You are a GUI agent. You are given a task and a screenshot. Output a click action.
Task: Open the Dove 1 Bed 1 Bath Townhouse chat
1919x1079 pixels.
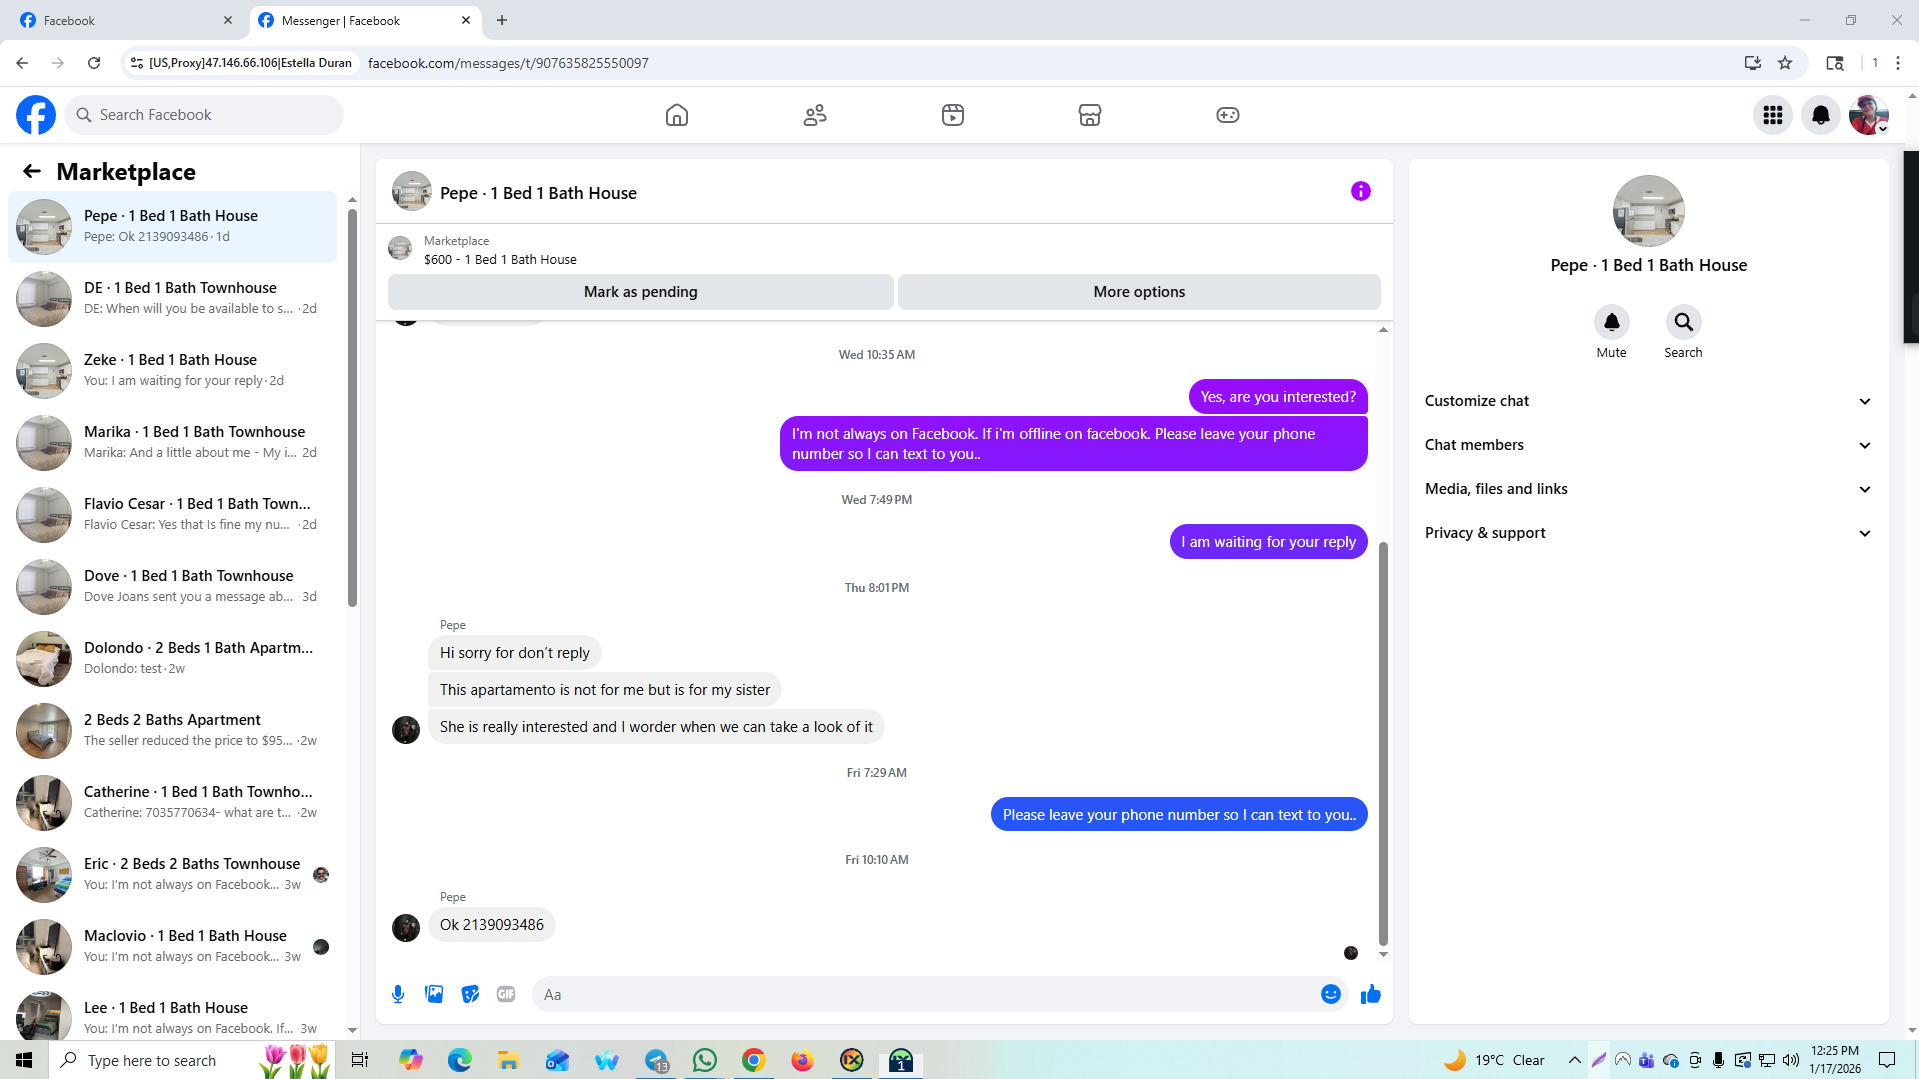tap(173, 586)
